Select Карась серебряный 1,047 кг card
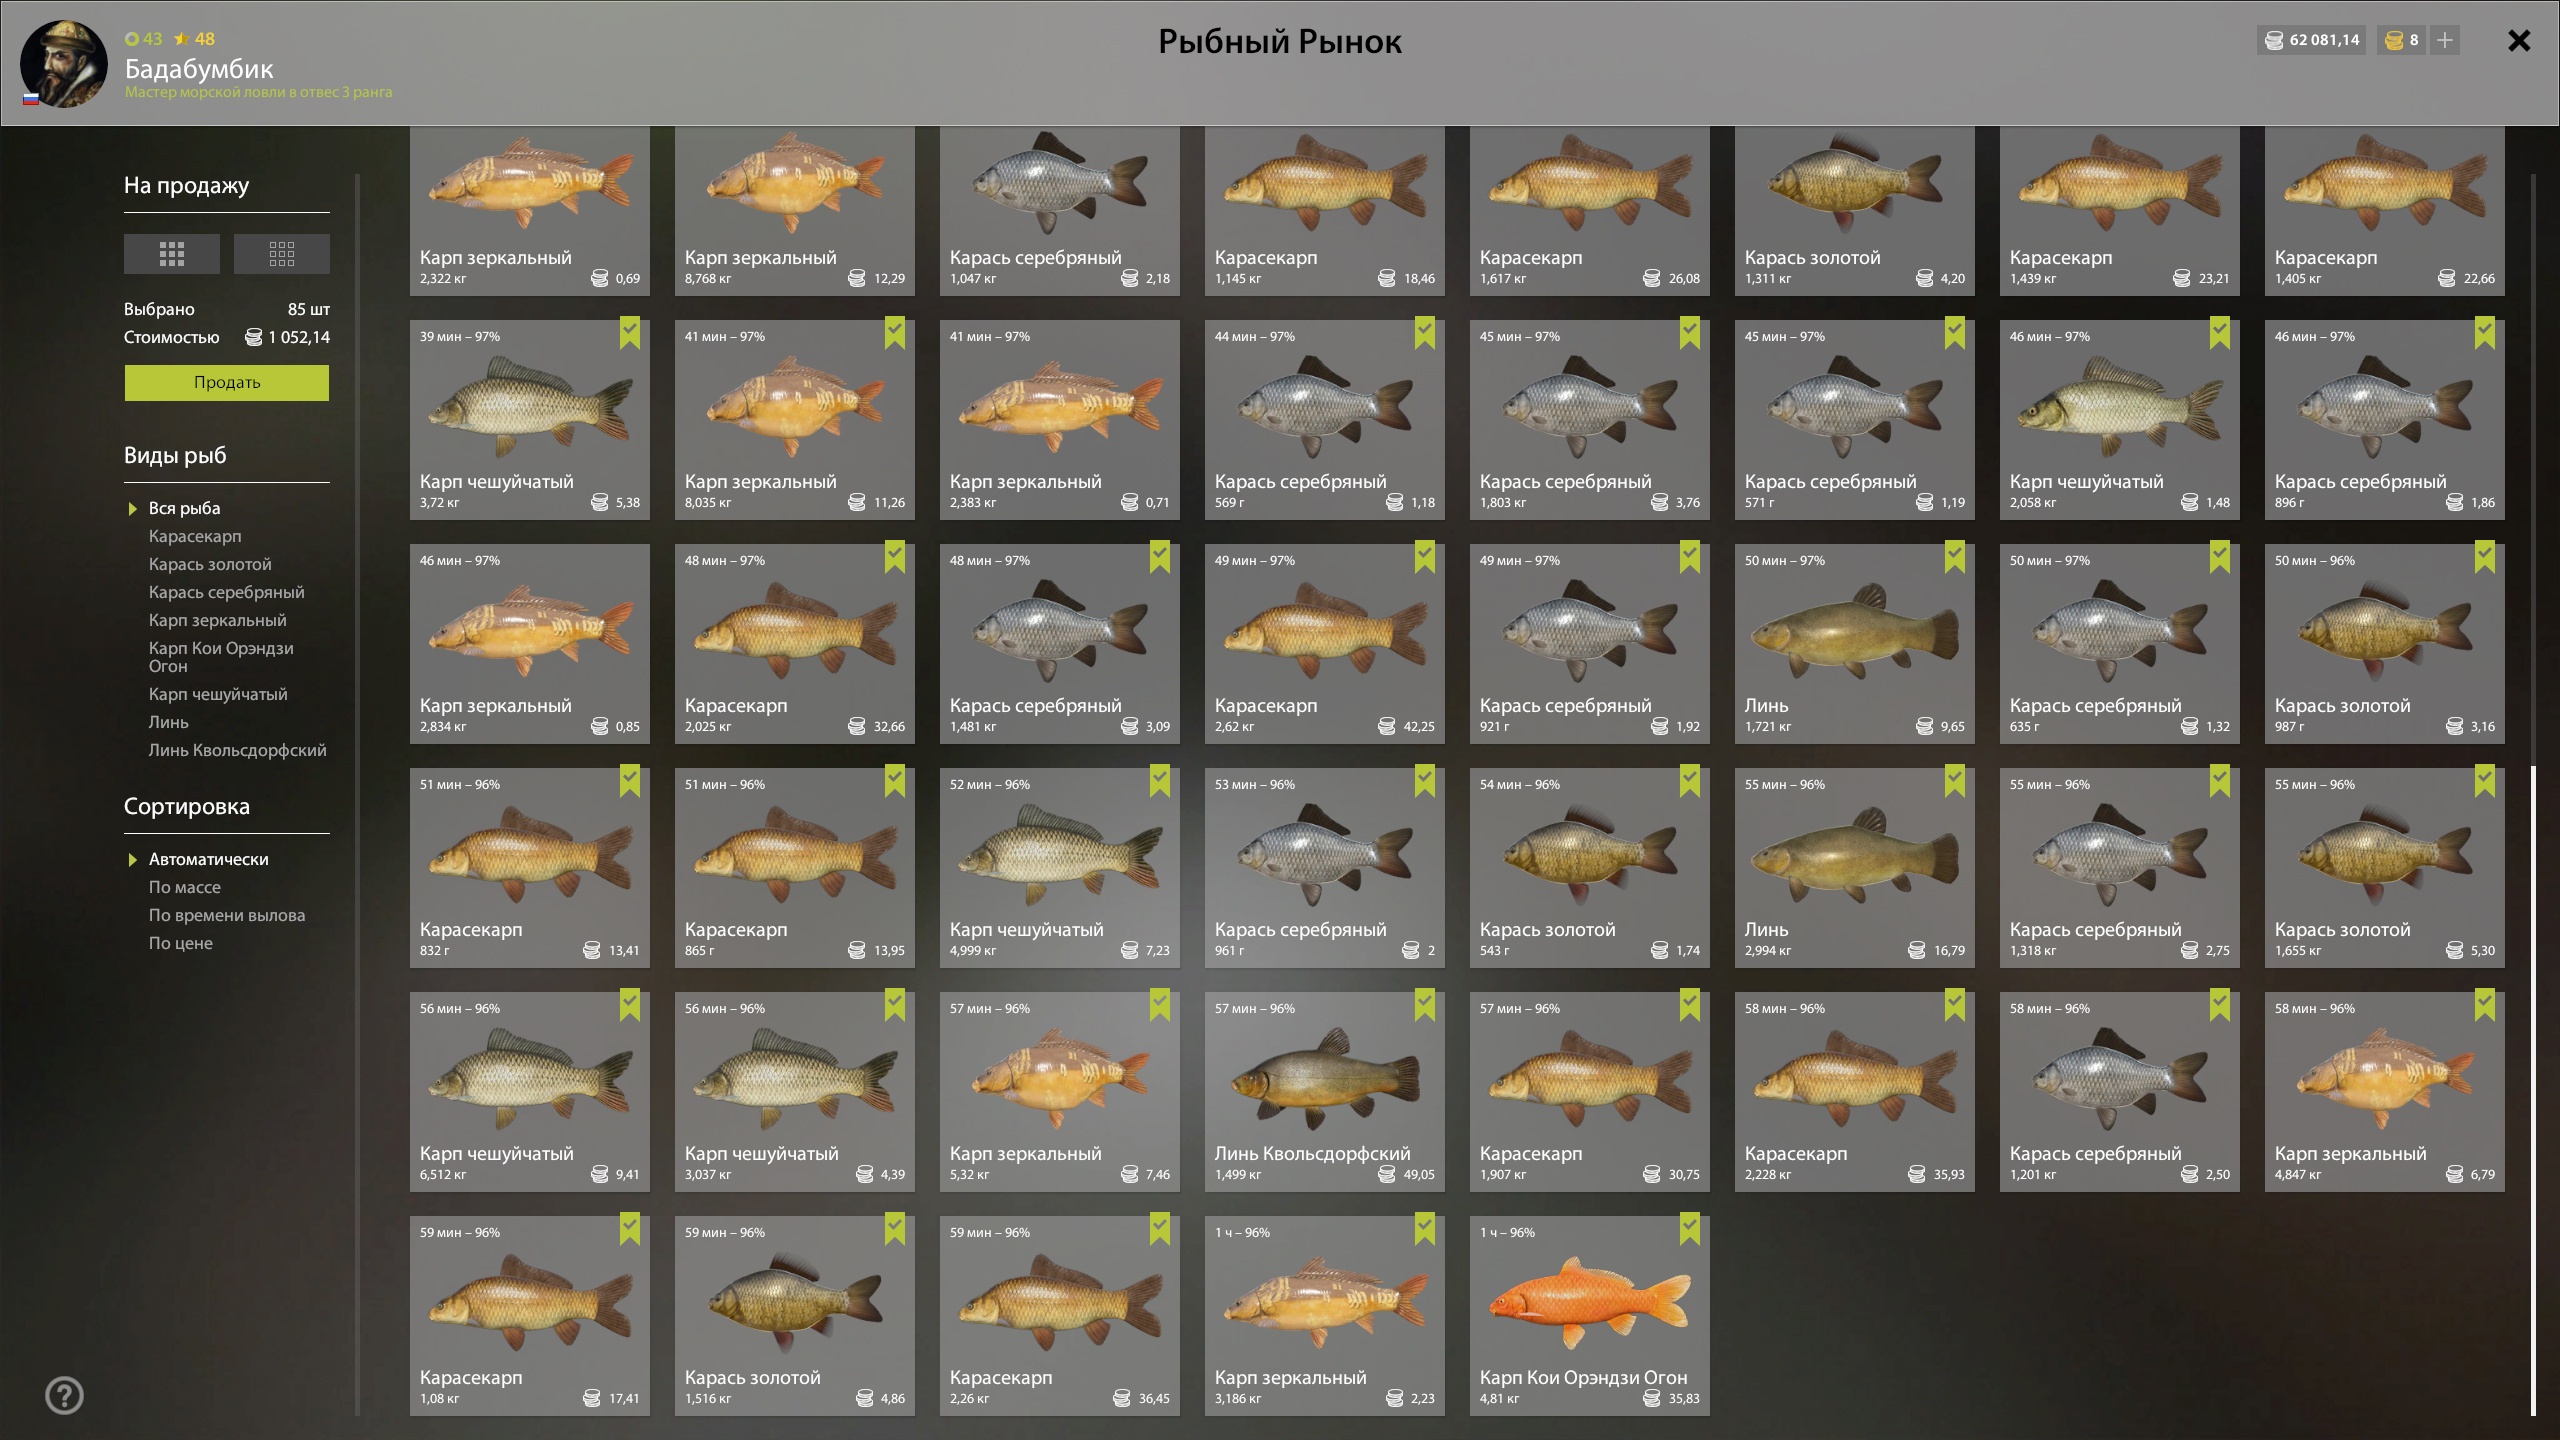2560x1440 pixels. click(1060, 211)
